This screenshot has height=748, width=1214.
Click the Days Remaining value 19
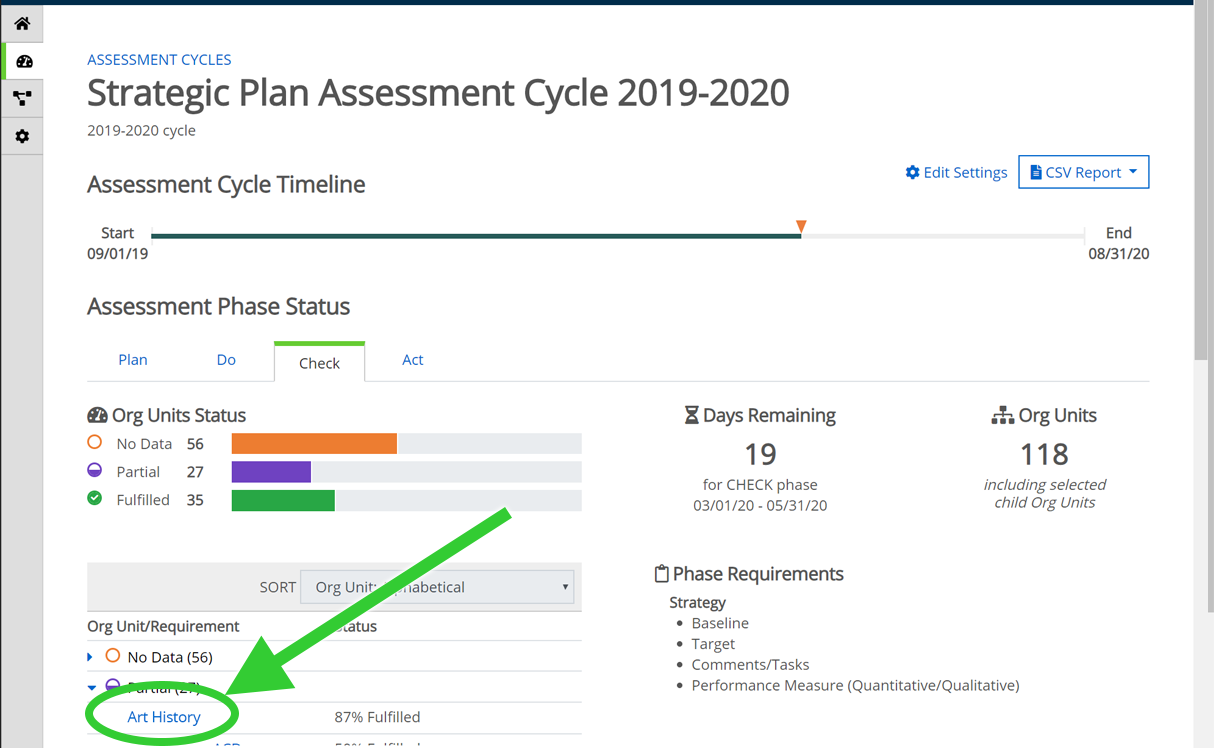click(760, 454)
